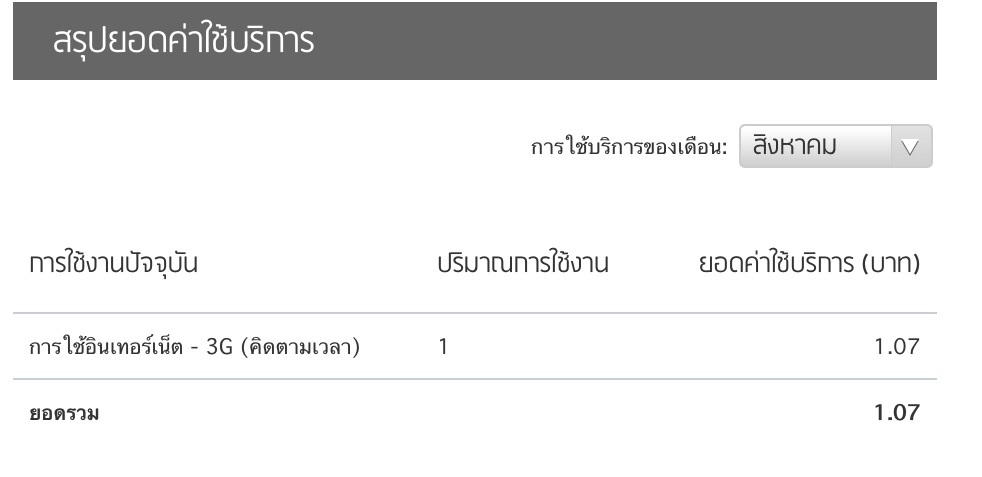
Task: Select the การใช้อินเทอร์เน็ต - 3G row label
Action: click(195, 346)
